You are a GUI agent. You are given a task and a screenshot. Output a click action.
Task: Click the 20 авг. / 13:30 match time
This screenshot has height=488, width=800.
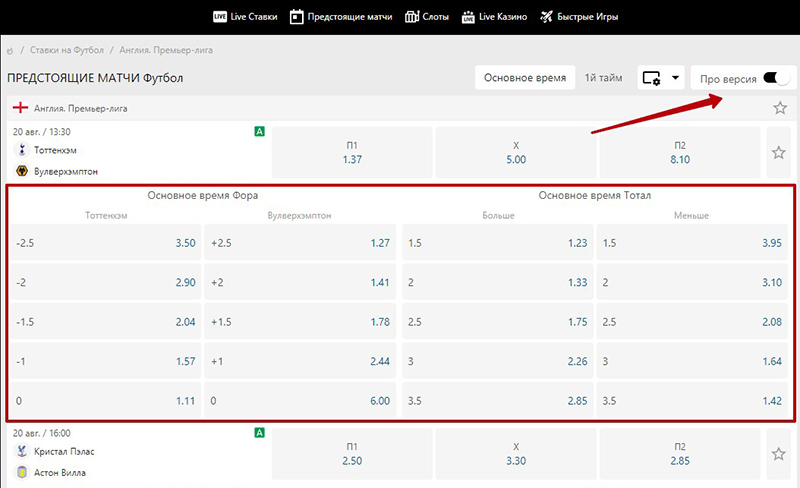pos(42,132)
